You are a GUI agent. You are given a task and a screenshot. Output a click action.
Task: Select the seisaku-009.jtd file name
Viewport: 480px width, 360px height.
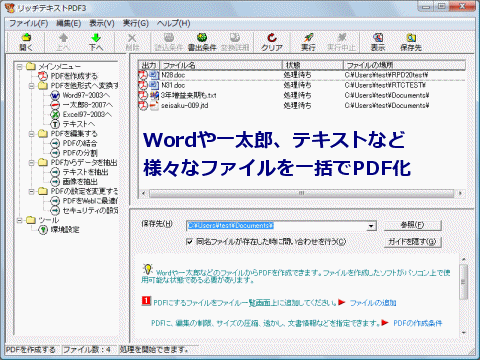[x=185, y=106]
